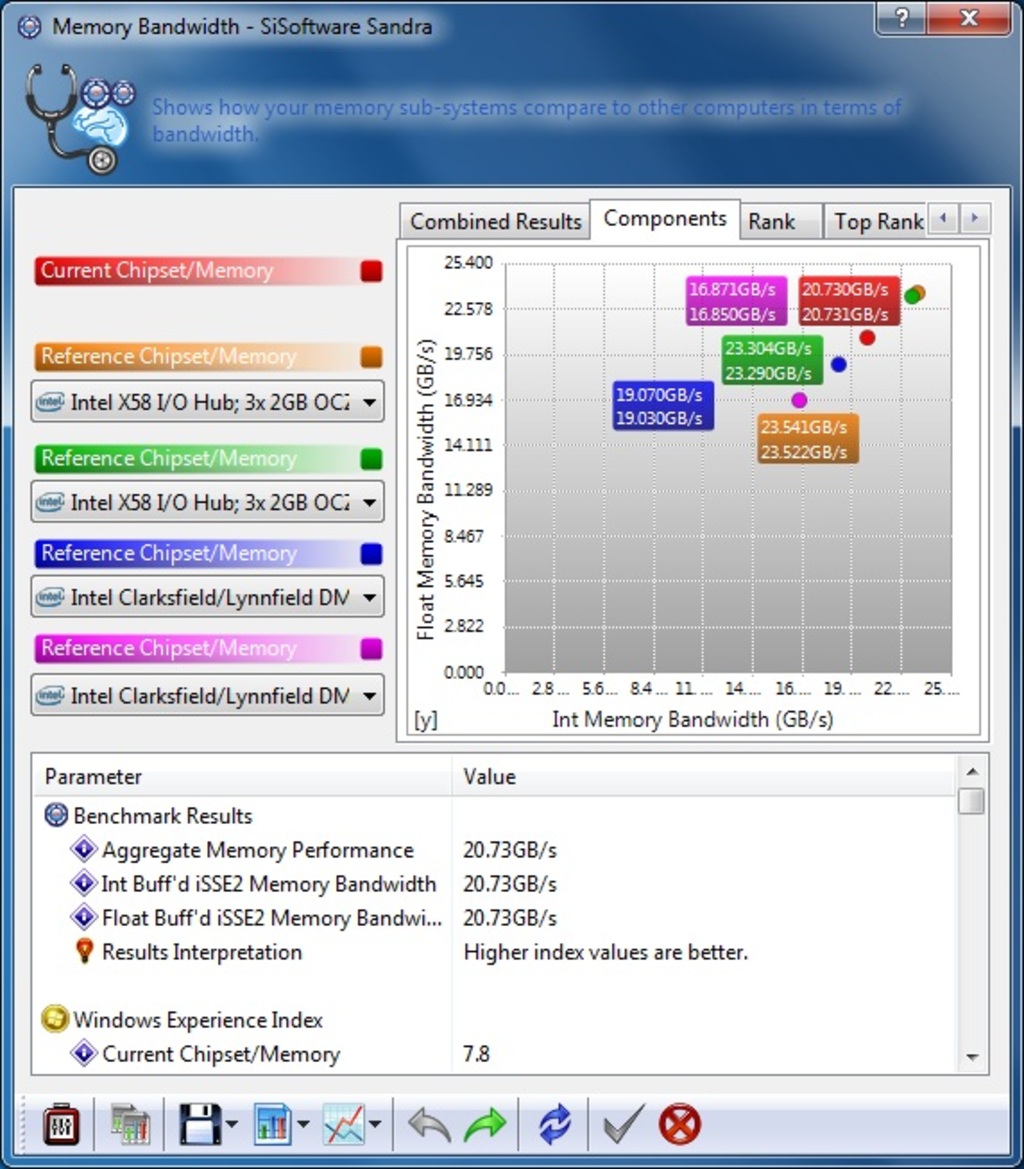Click the grey checkmark OK icon
The width and height of the screenshot is (1024, 1169).
(623, 1124)
